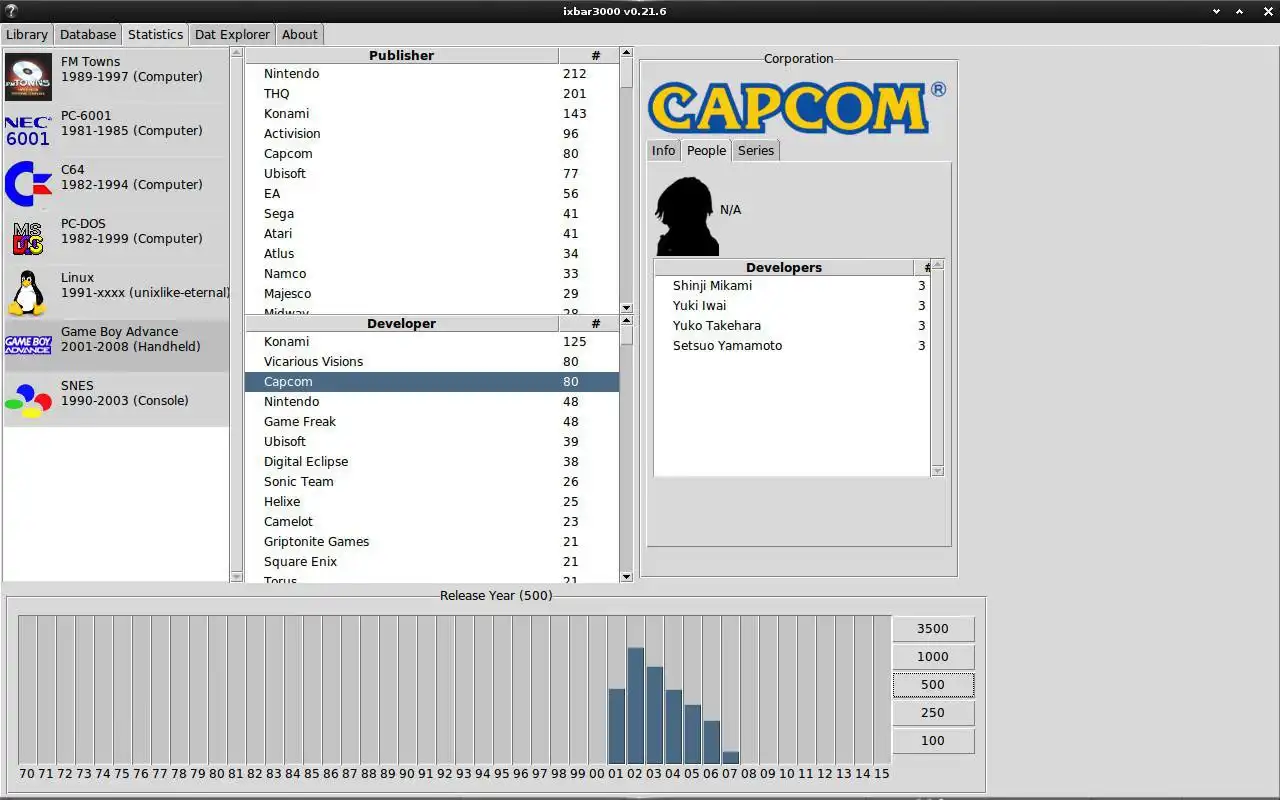Click the platform list scrollbar down arrow

coord(237,576)
